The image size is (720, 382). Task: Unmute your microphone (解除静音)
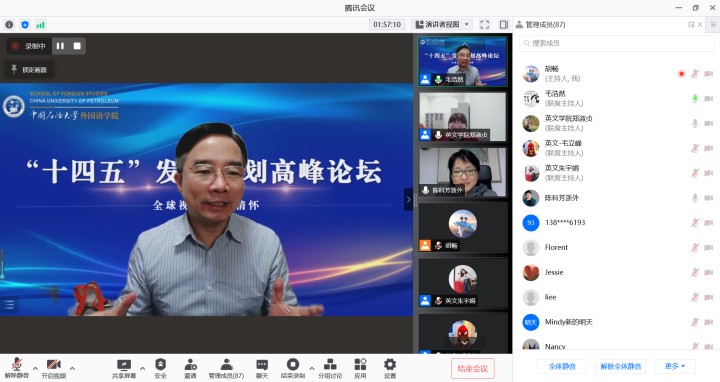[x=17, y=368]
